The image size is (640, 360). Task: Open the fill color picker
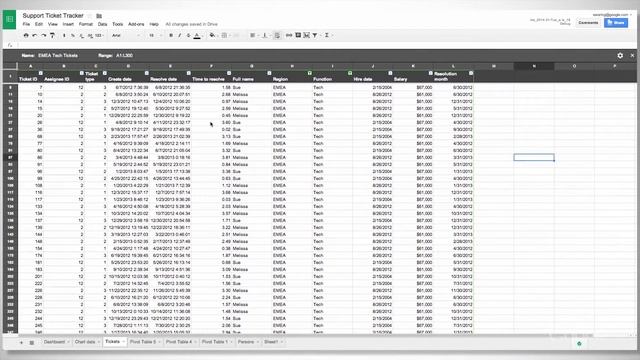coord(212,36)
